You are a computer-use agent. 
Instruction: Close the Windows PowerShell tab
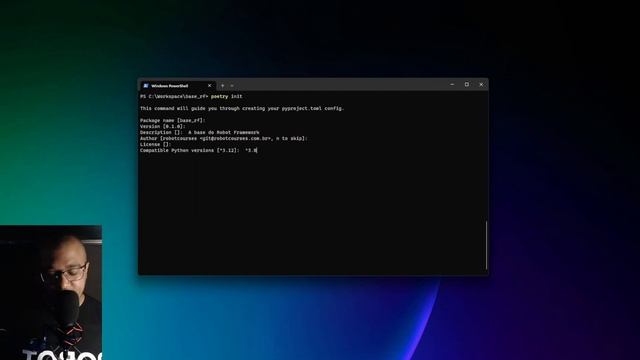coord(209,86)
